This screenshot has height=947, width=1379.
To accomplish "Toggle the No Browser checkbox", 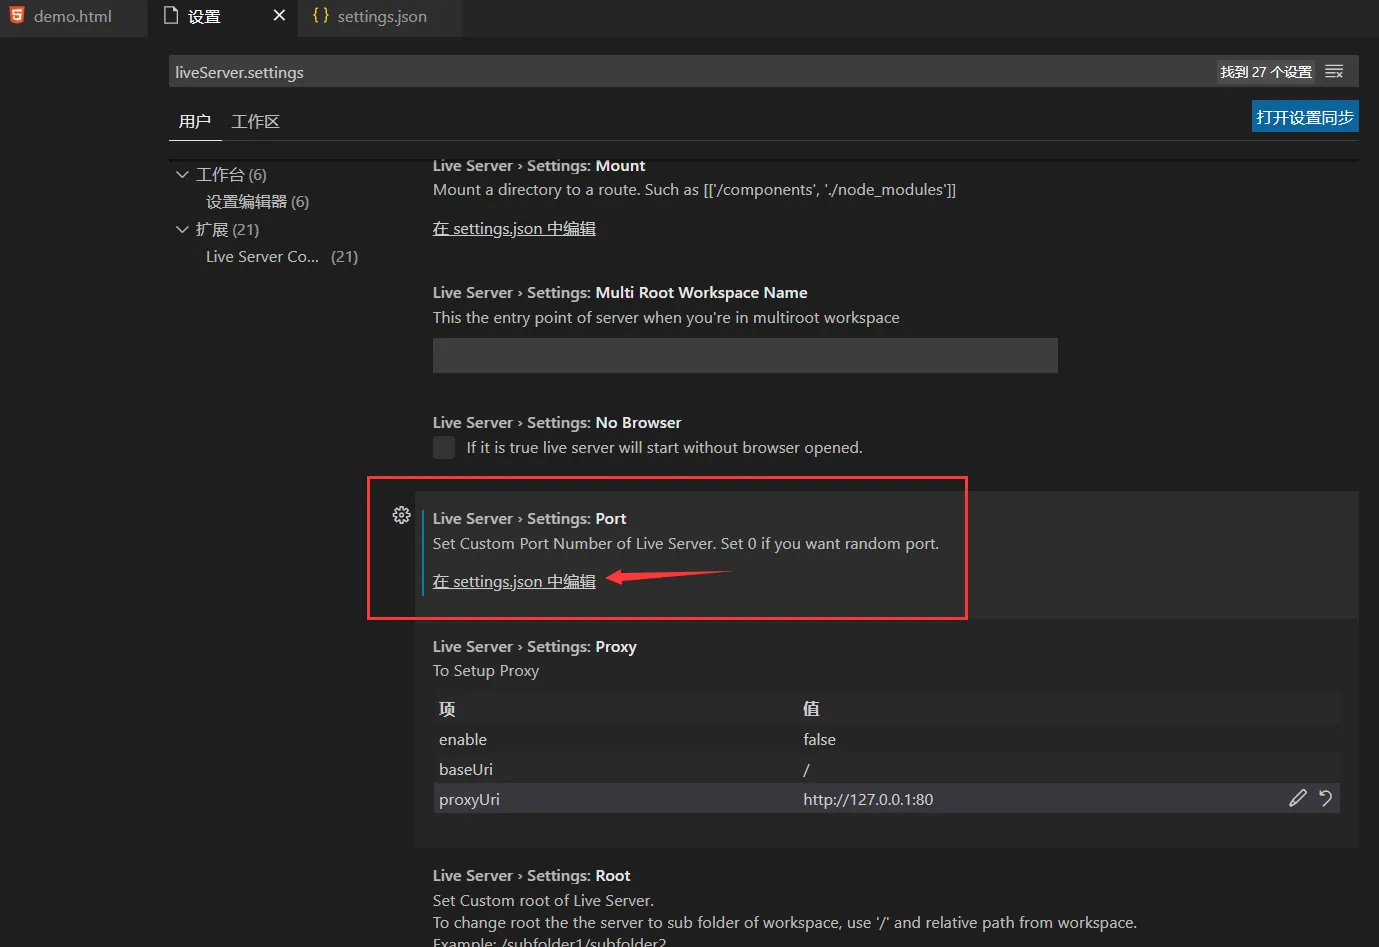I will (444, 447).
